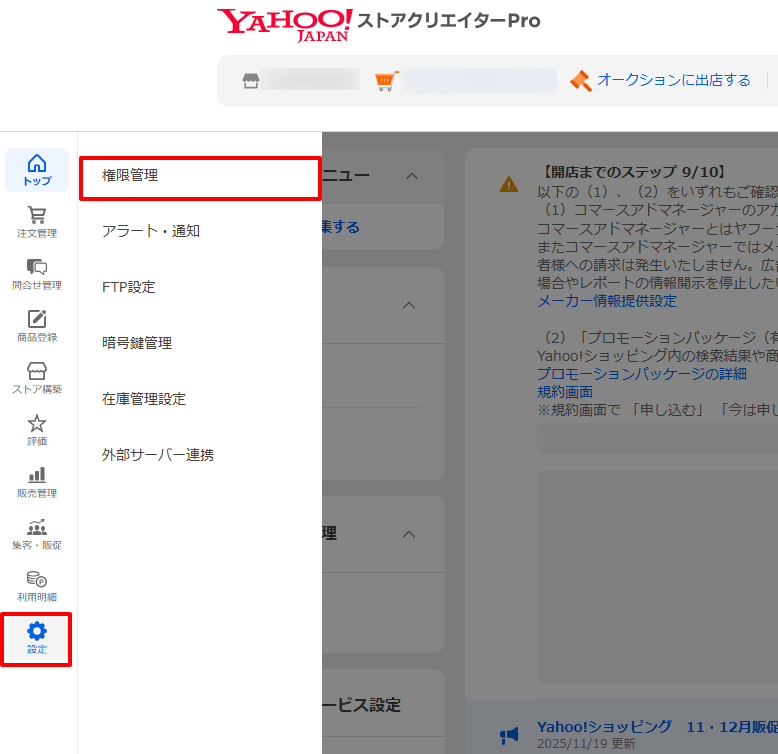This screenshot has width=778, height=754.
Task: Select 権限管理 from settings menu
Action: (130, 176)
